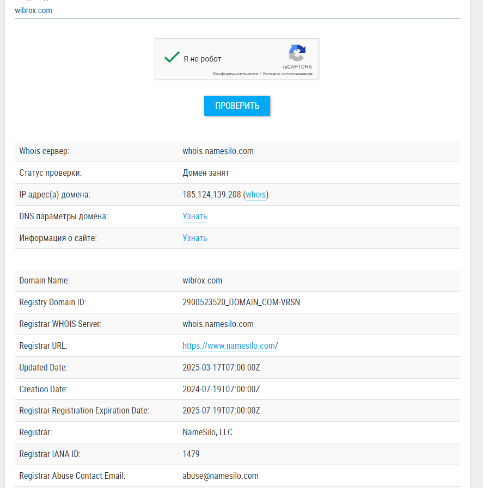
Task: Select Registrar IANA ID value 1479
Action: click(191, 454)
